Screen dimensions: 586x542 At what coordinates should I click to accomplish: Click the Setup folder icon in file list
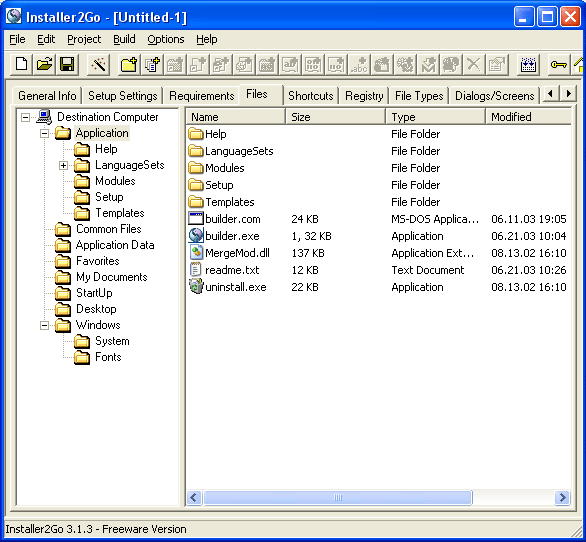(195, 185)
